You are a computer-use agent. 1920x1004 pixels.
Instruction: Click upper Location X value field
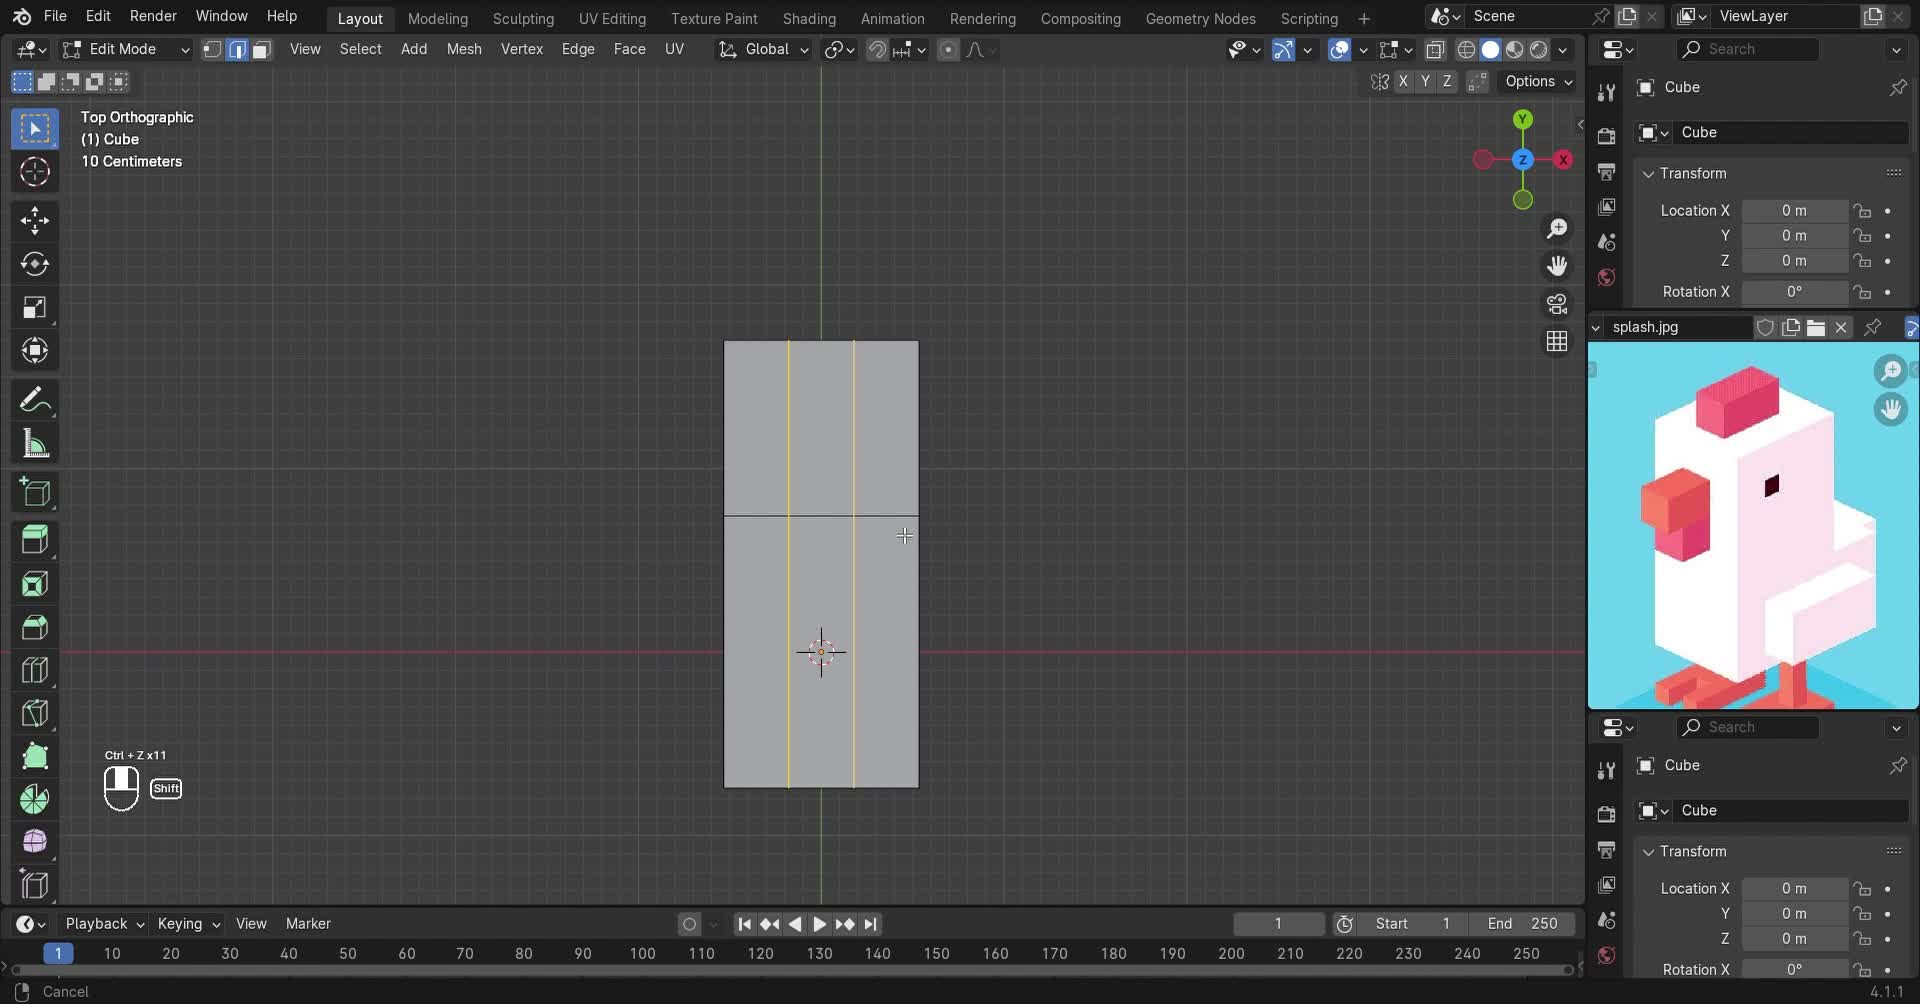[x=1794, y=211]
